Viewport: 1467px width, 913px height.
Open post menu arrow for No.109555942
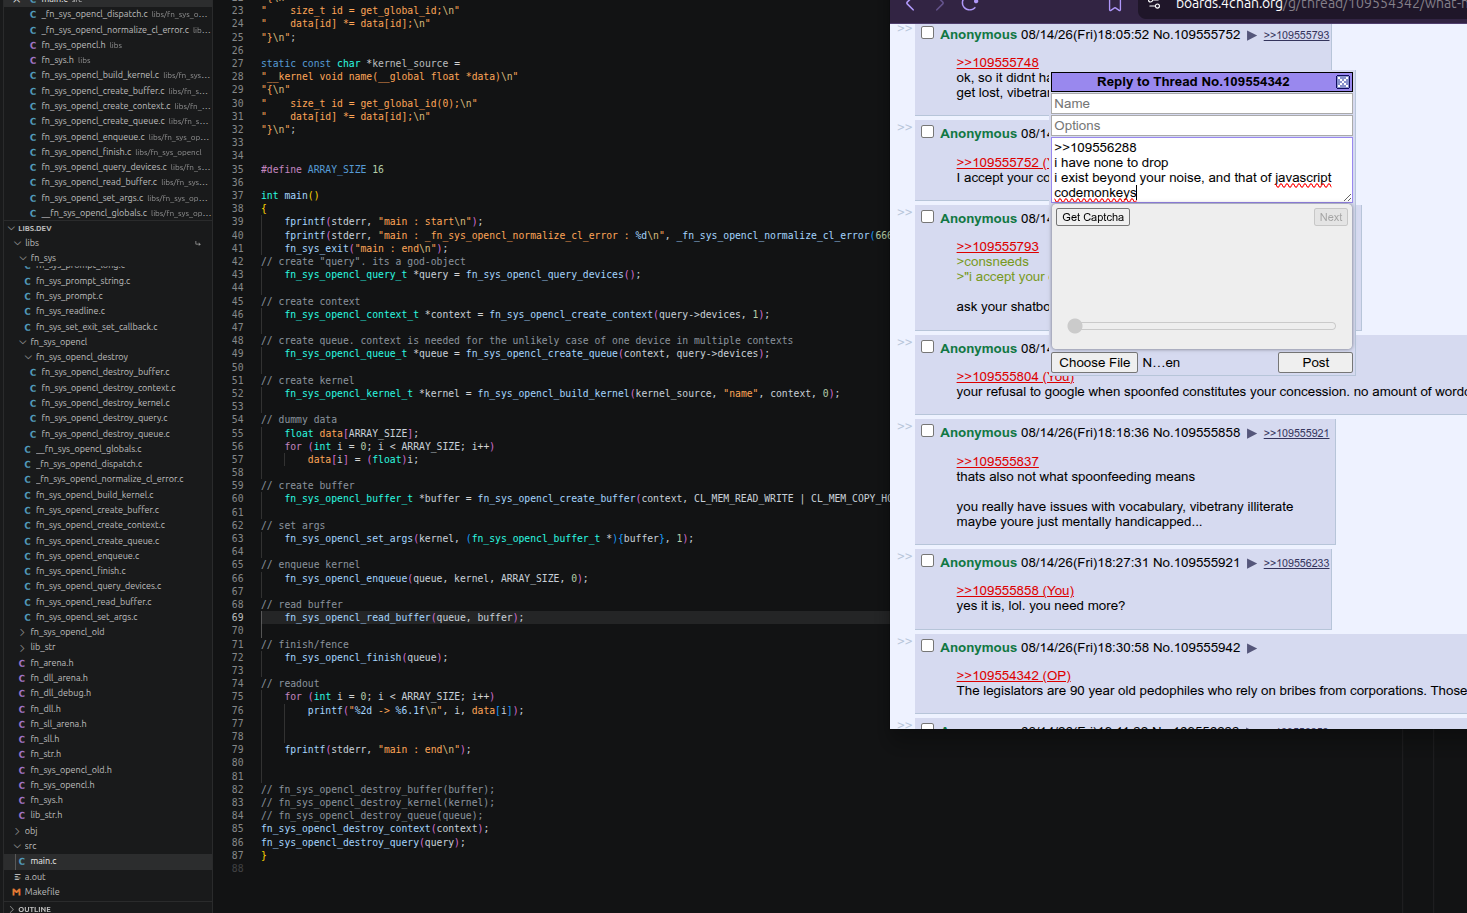coord(1251,648)
